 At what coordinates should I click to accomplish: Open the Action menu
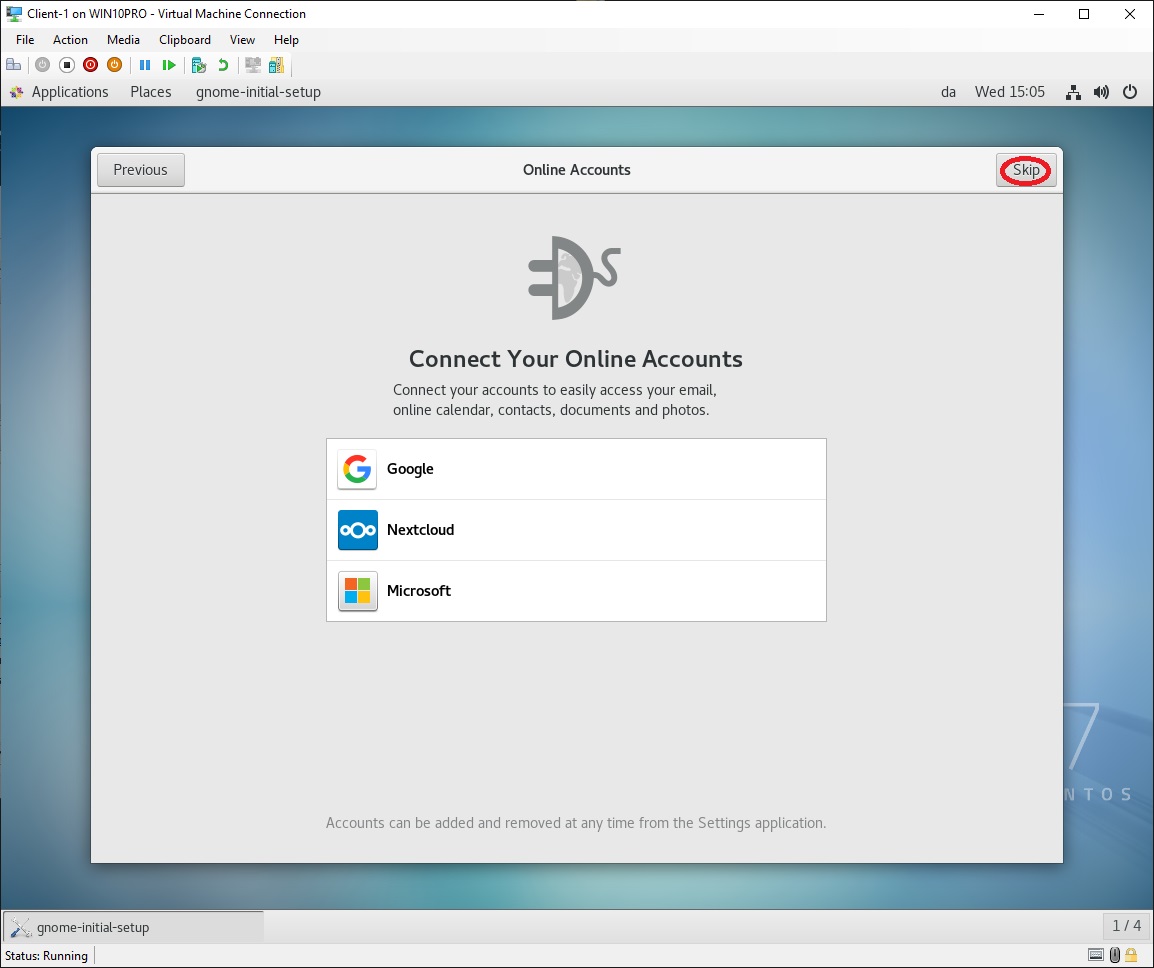pos(70,40)
